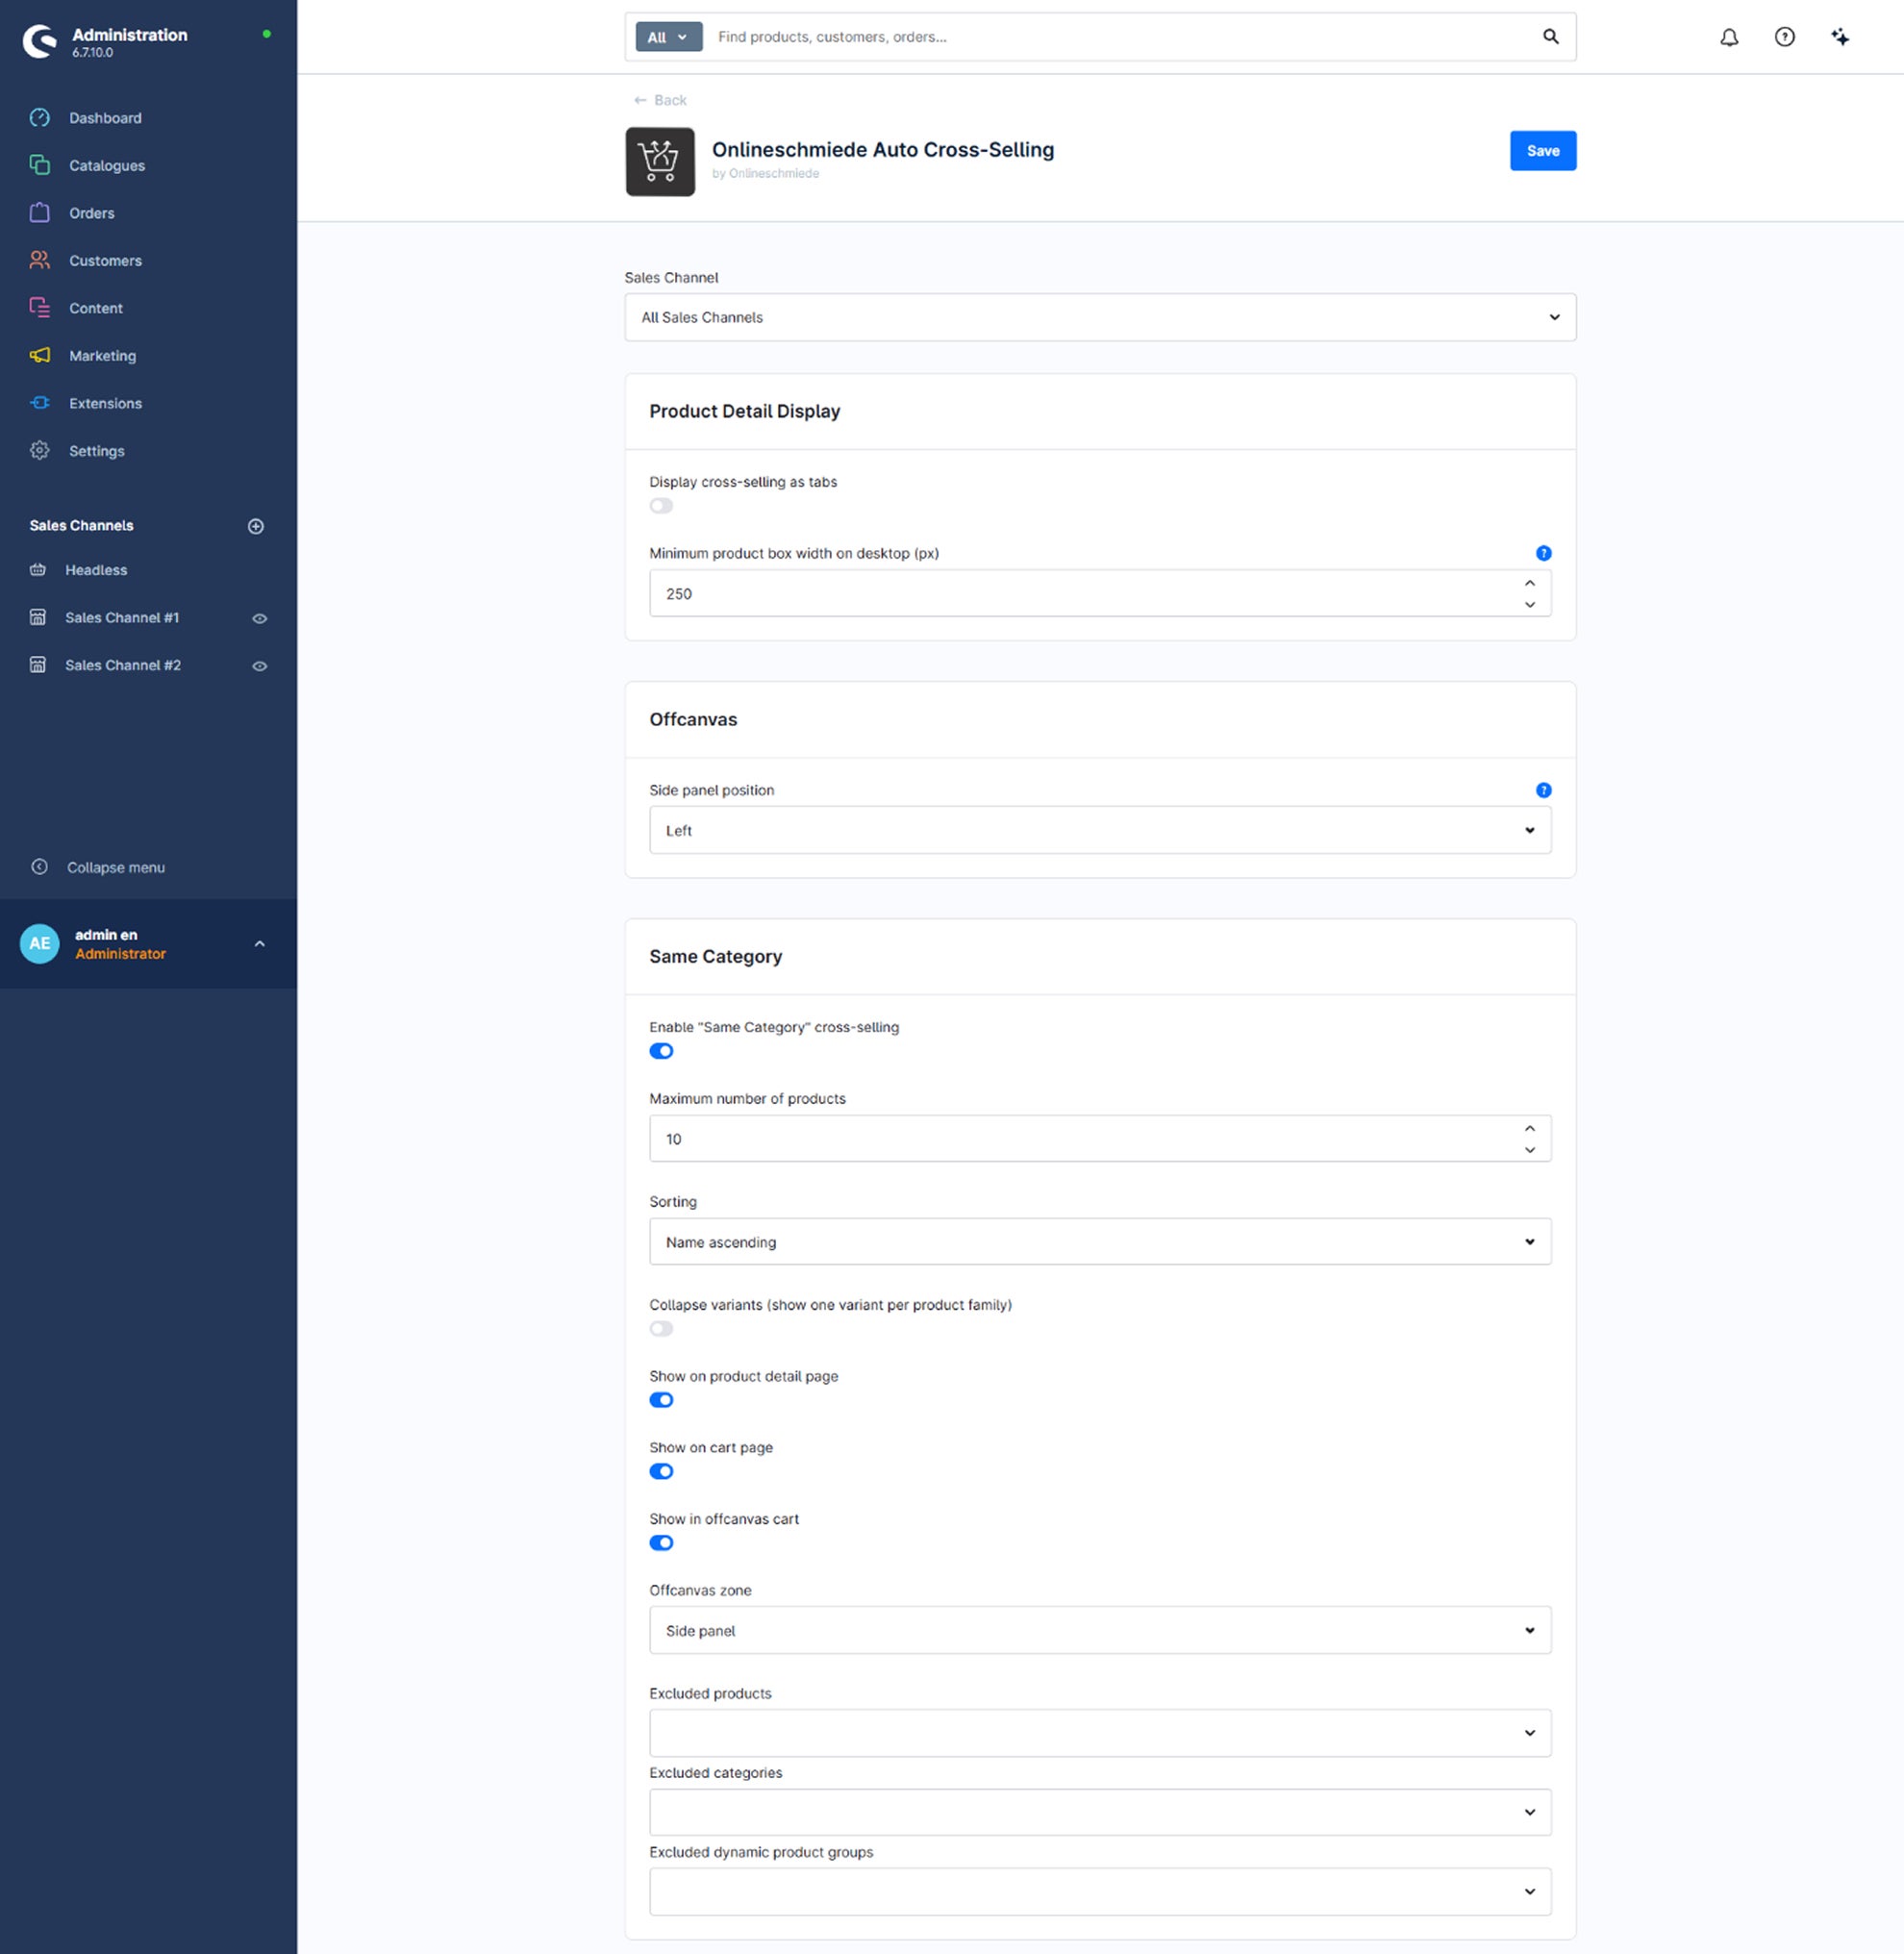Screen dimensions: 1904x1954
Task: Open the AI sparkle icon in header
Action: pyautogui.click(x=1839, y=37)
